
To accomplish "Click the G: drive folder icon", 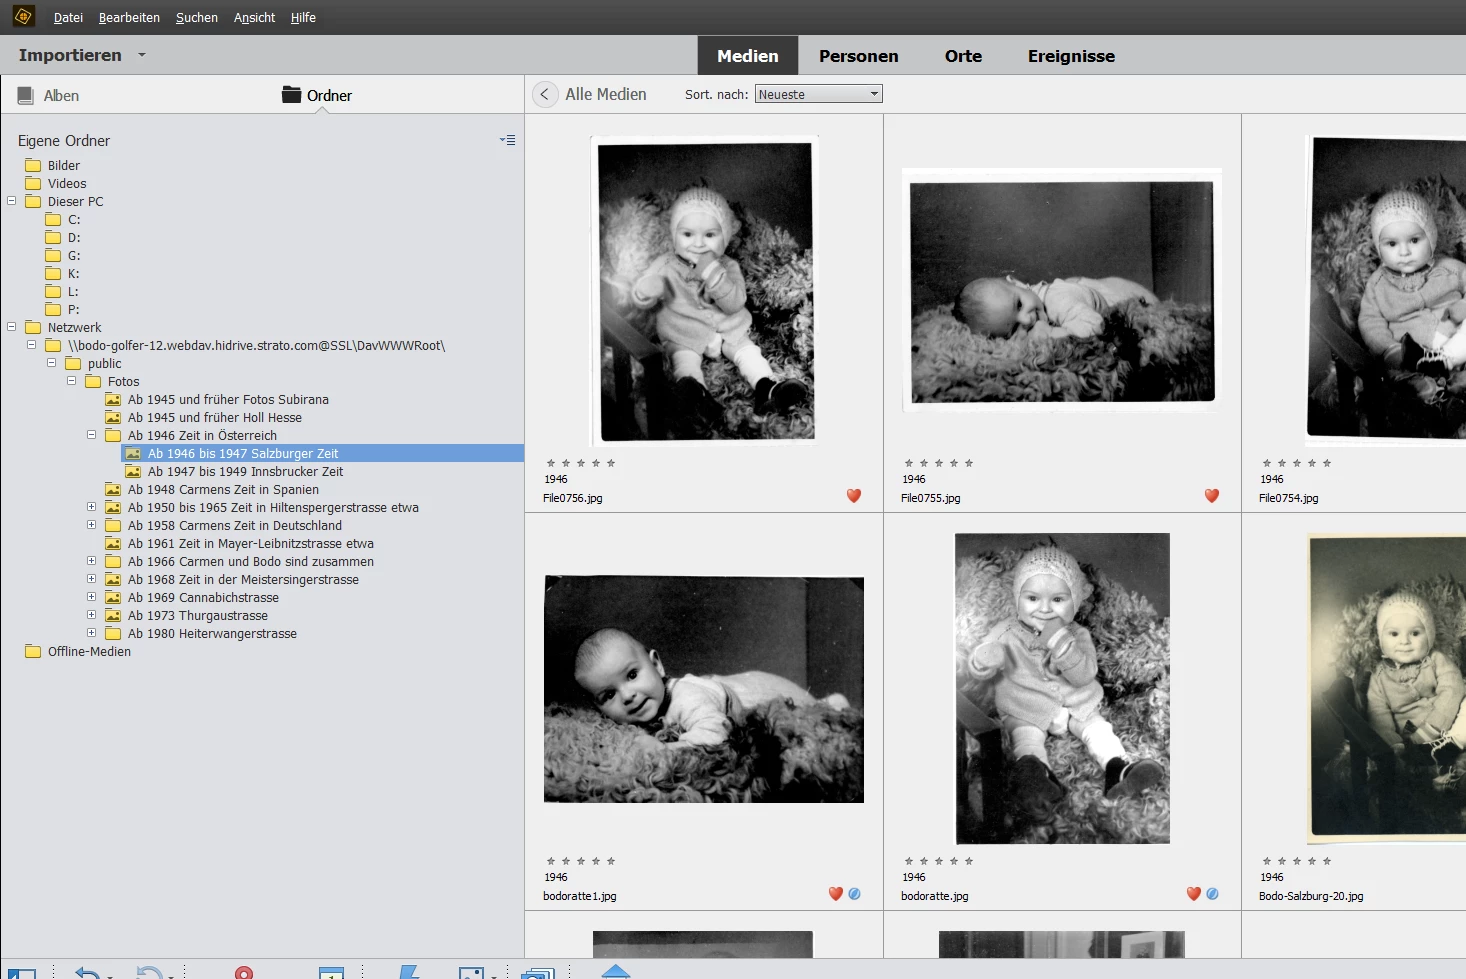I will (x=53, y=255).
